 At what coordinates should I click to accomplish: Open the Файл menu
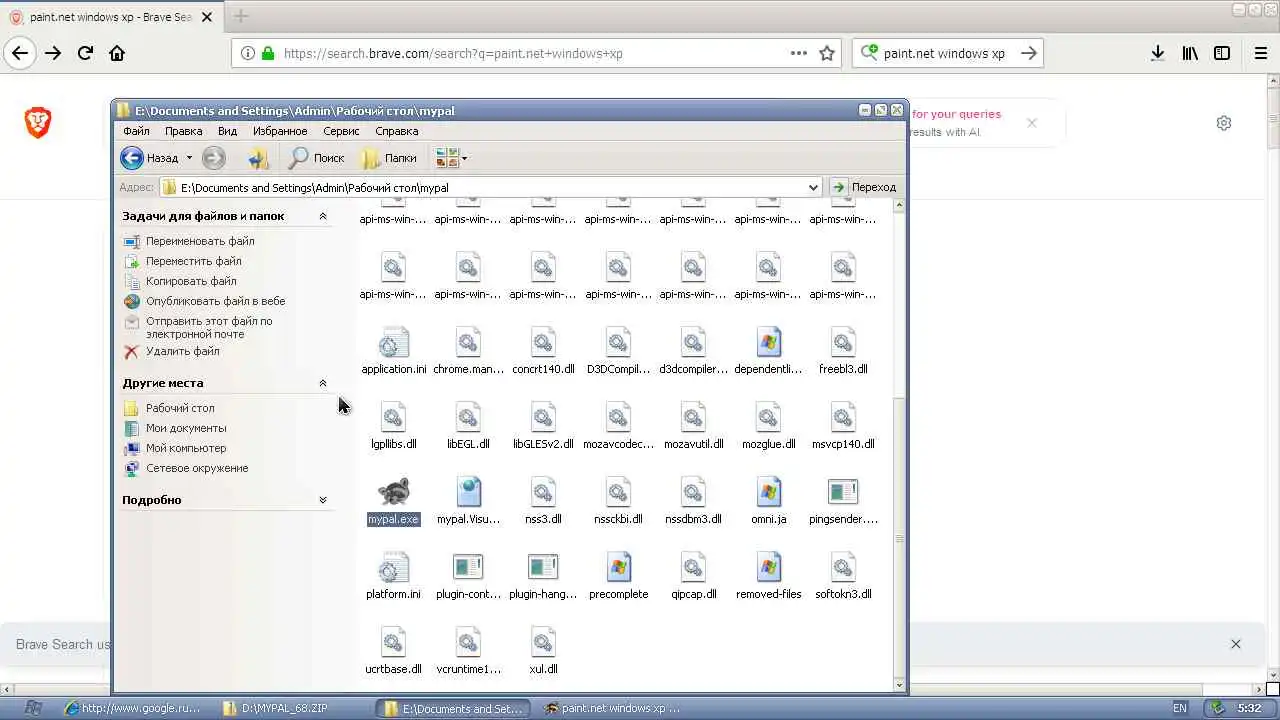(136, 131)
